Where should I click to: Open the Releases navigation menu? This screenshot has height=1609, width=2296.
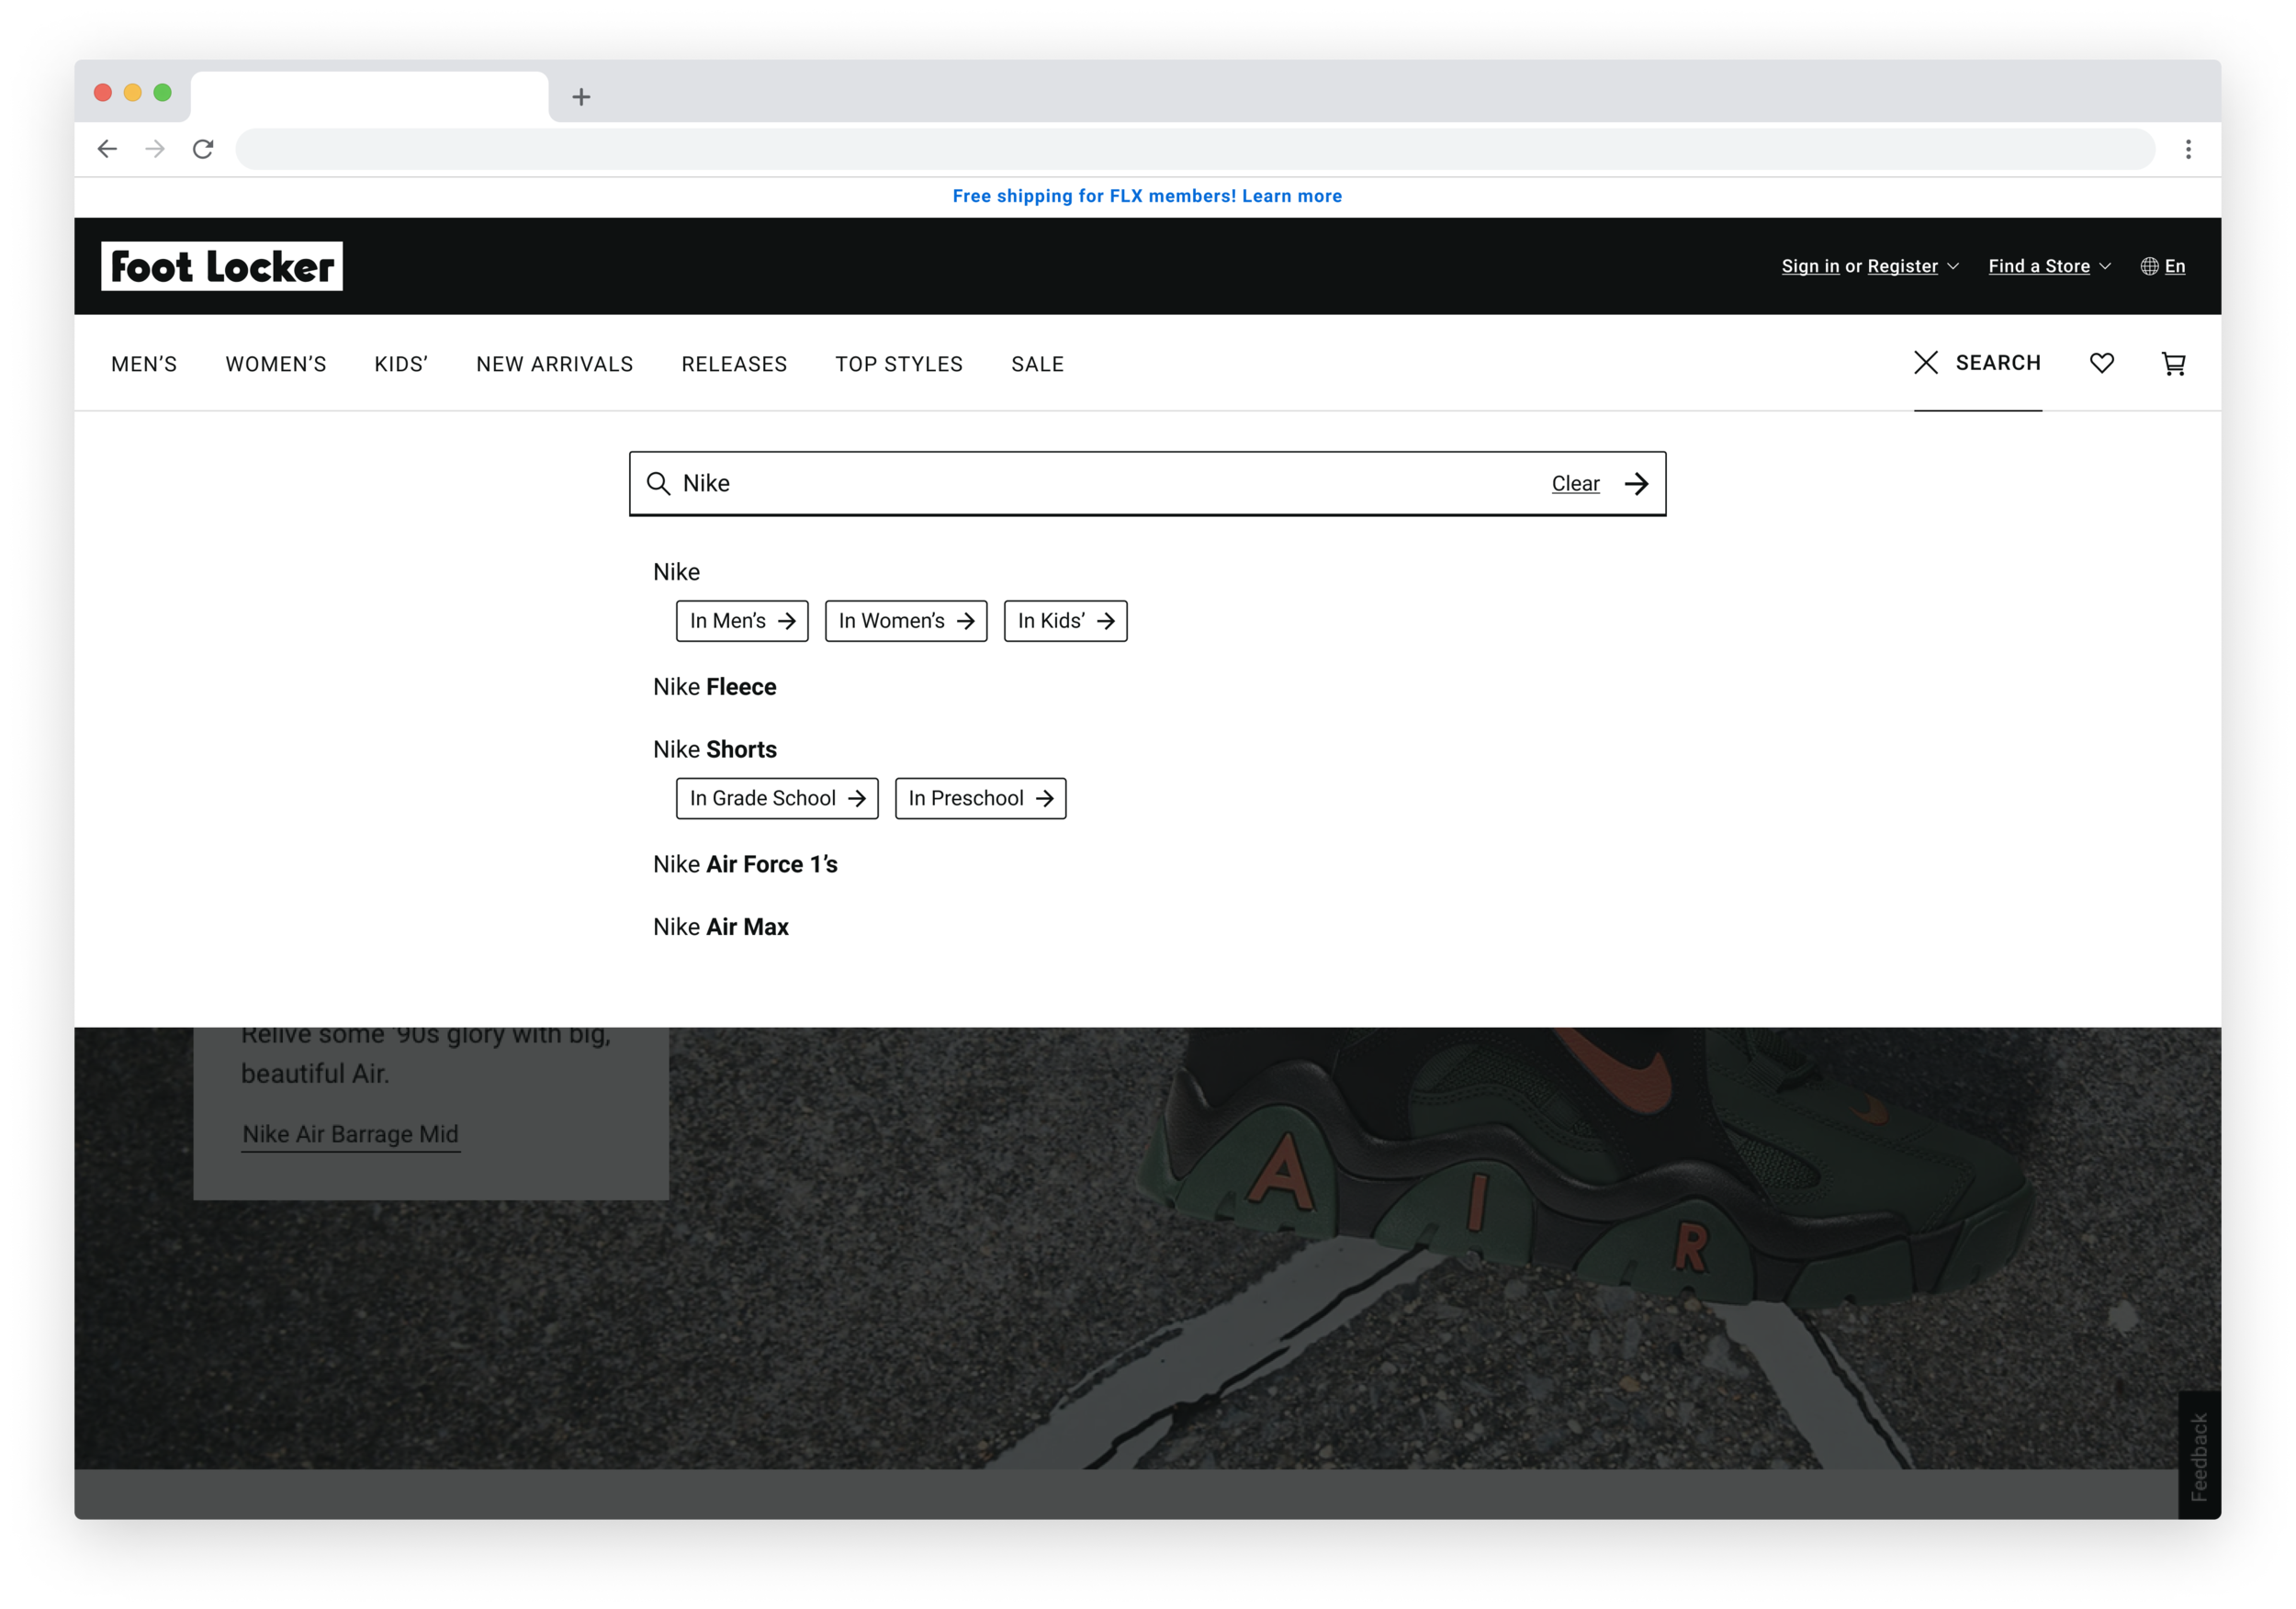tap(734, 364)
